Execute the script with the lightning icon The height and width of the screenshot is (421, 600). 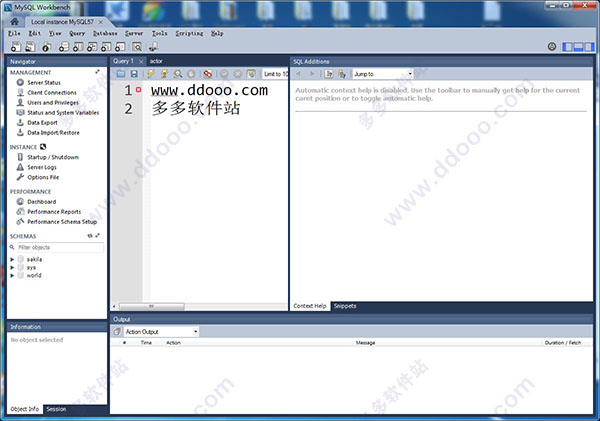pos(150,74)
